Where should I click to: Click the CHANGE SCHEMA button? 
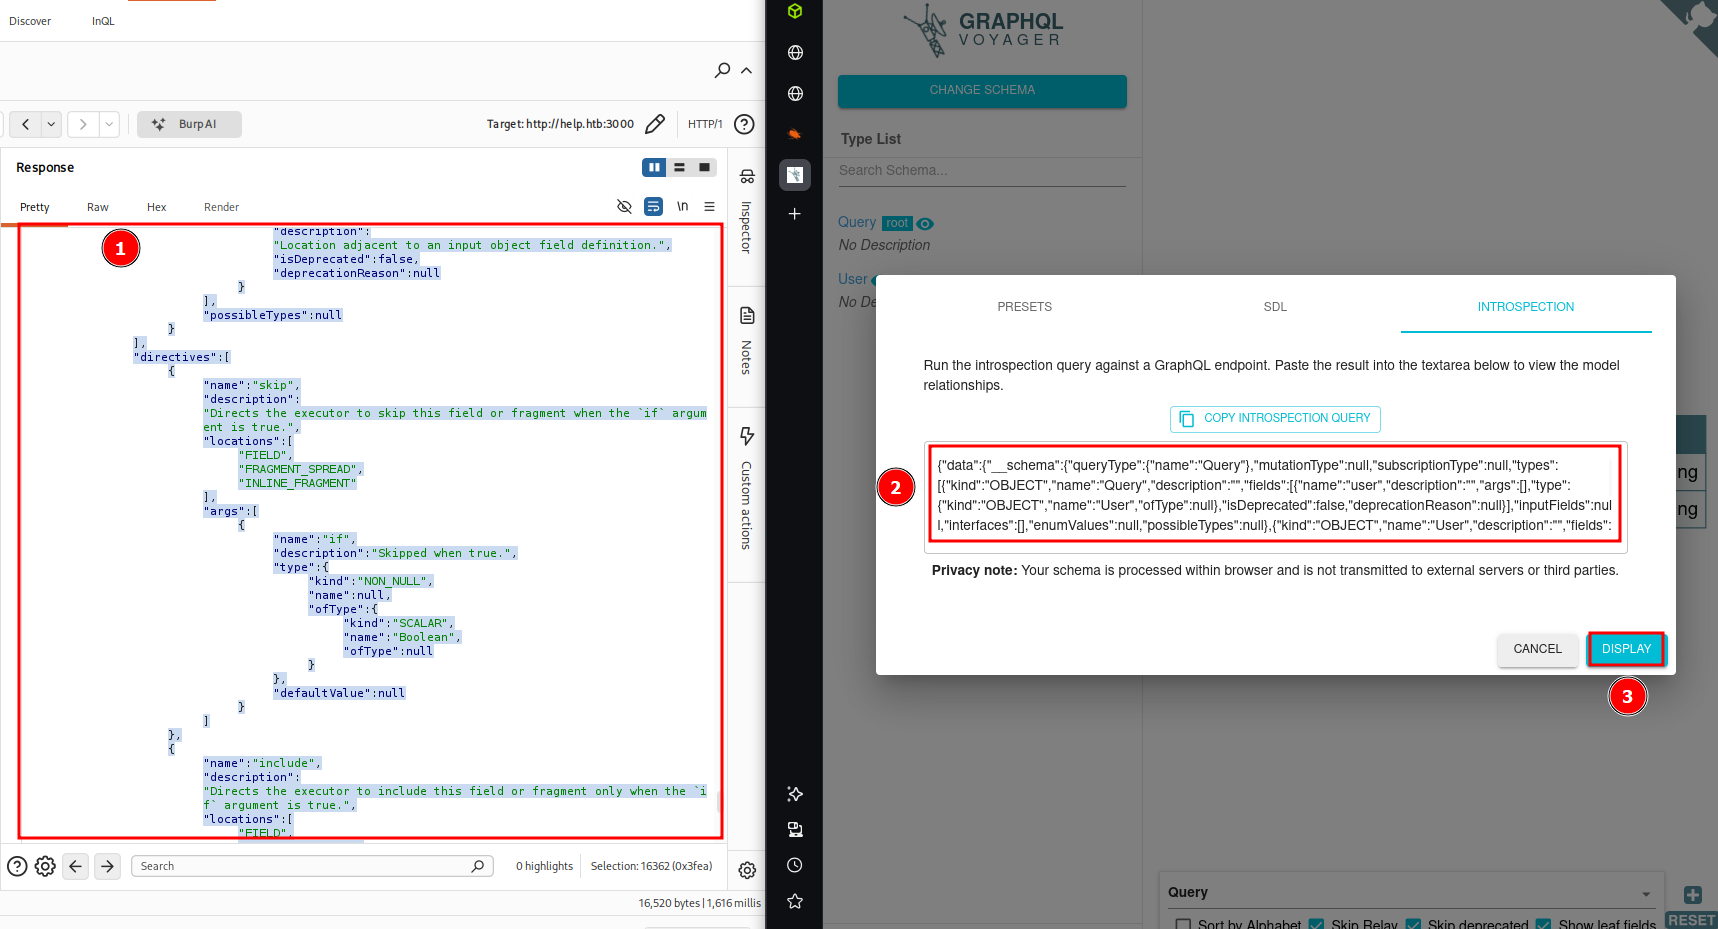[x=982, y=90]
